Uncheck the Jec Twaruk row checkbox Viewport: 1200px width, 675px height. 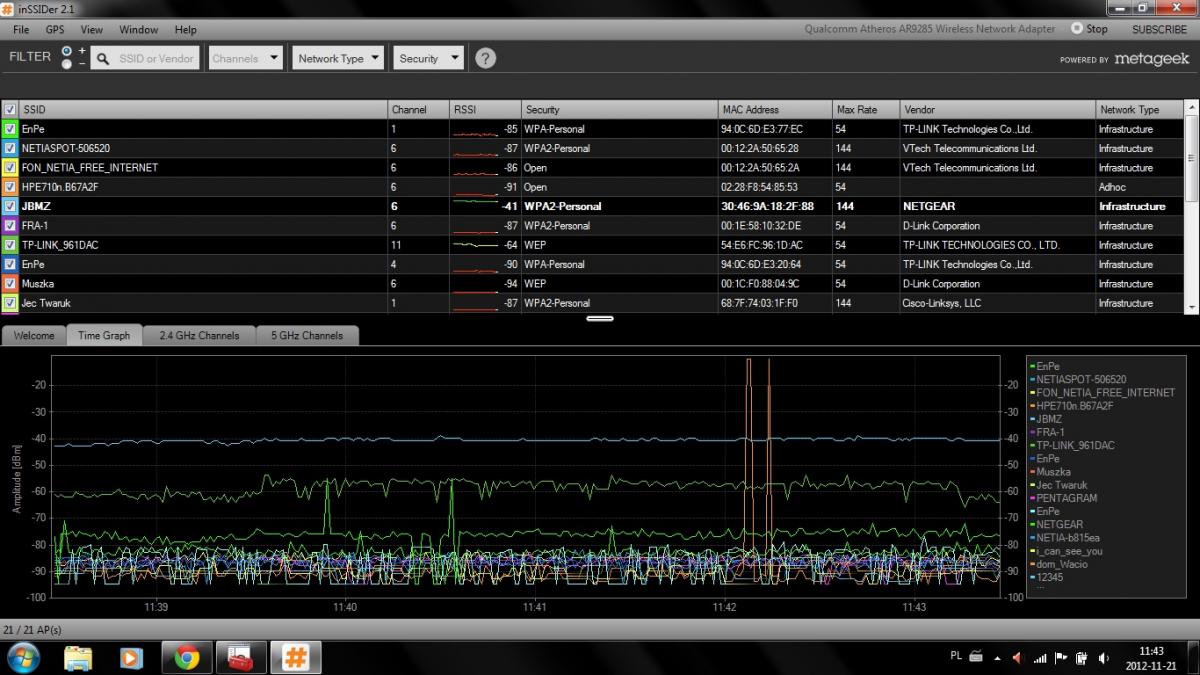[10, 303]
